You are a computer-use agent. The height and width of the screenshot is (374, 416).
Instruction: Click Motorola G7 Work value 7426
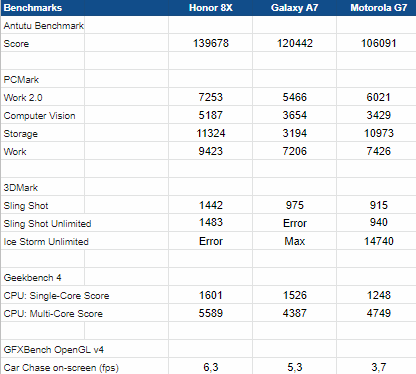[379, 151]
